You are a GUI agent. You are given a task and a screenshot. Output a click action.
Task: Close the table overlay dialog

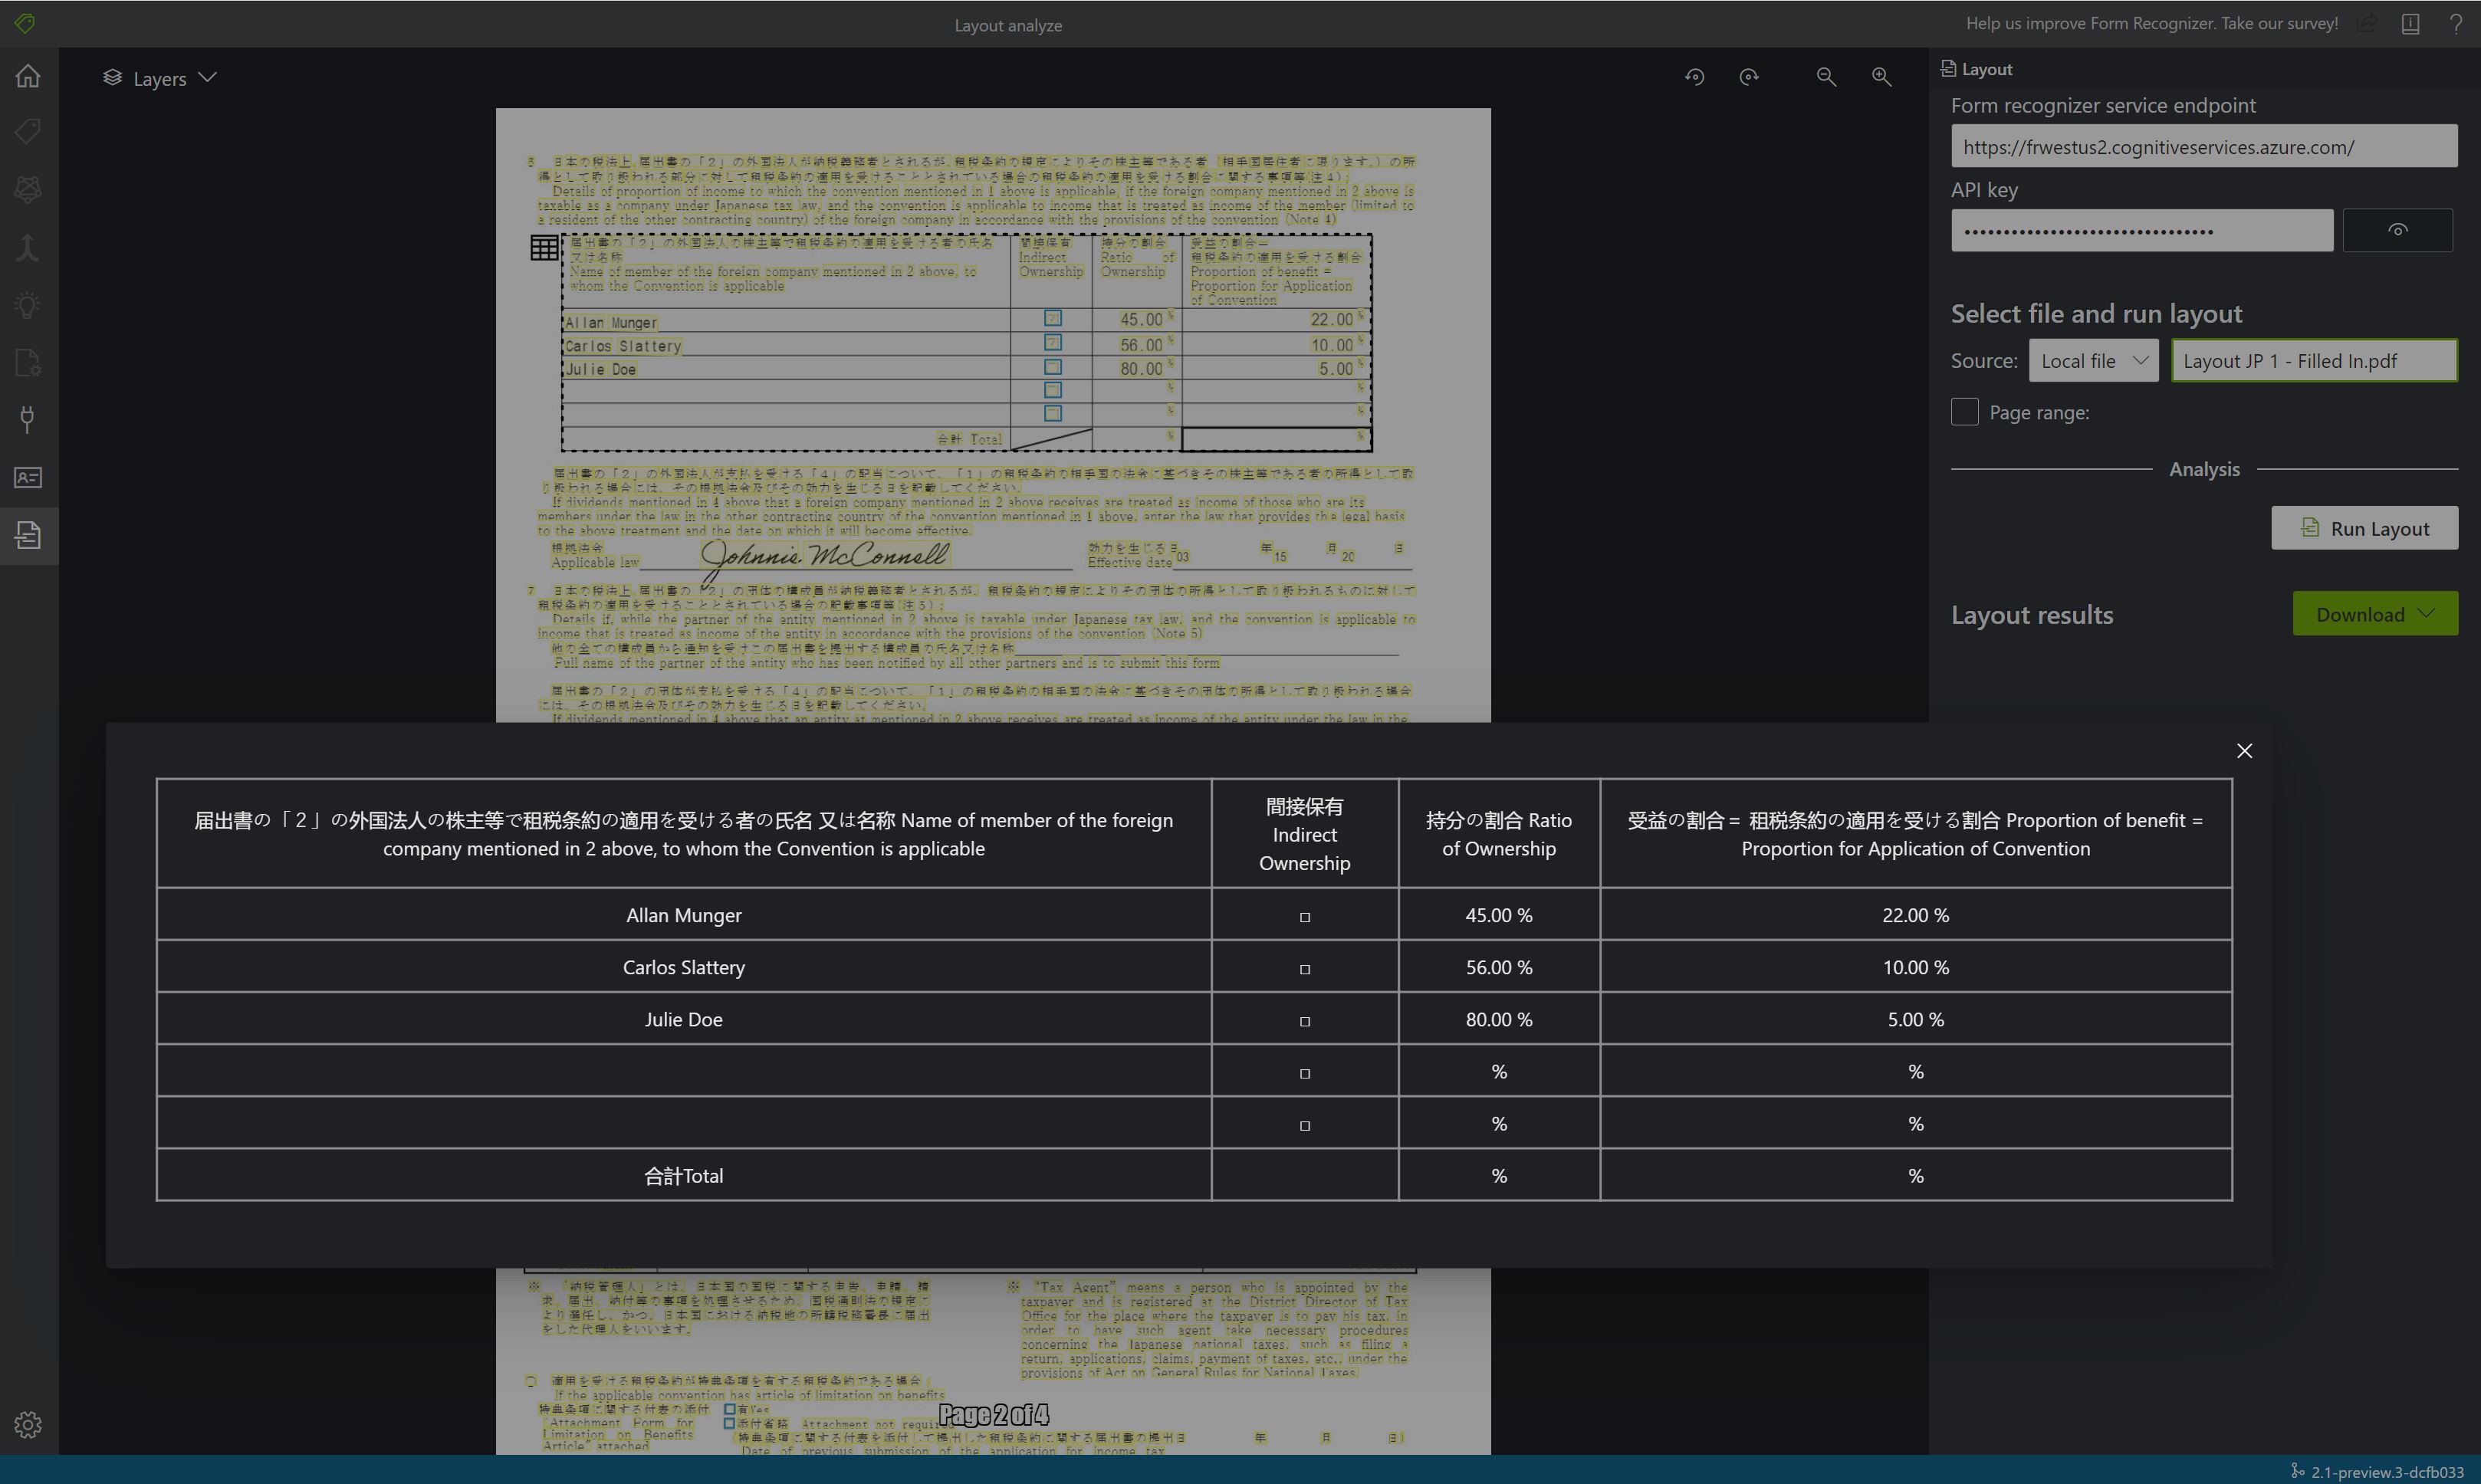(x=2244, y=749)
